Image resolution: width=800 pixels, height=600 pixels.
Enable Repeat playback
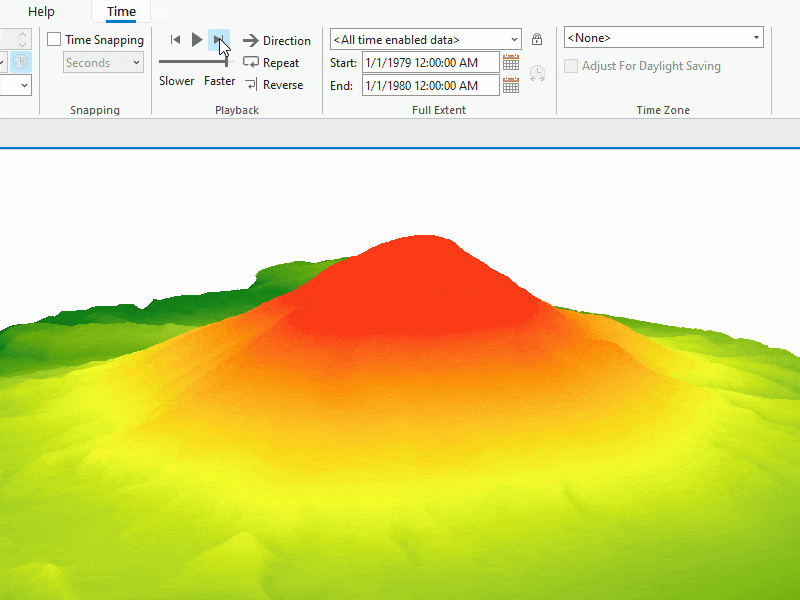271,62
